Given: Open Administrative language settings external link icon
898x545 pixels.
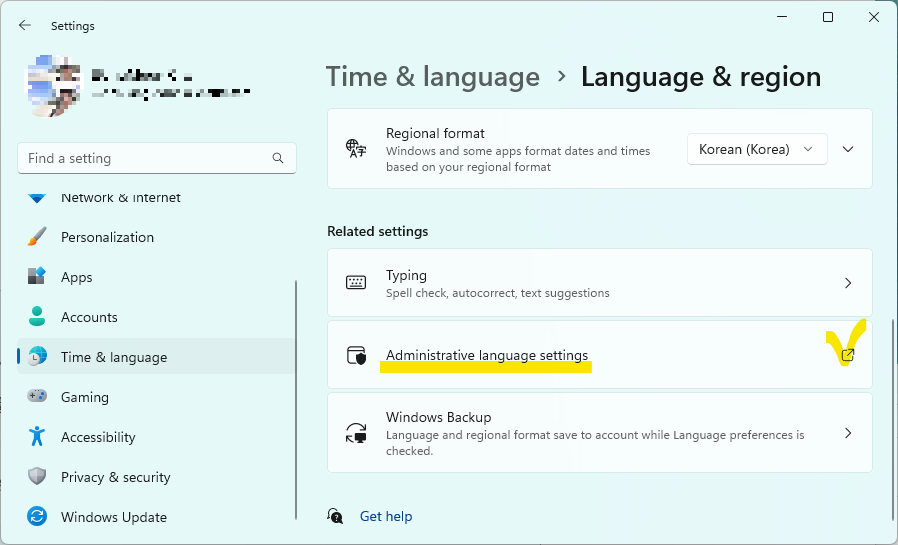Looking at the screenshot, I should [x=848, y=355].
